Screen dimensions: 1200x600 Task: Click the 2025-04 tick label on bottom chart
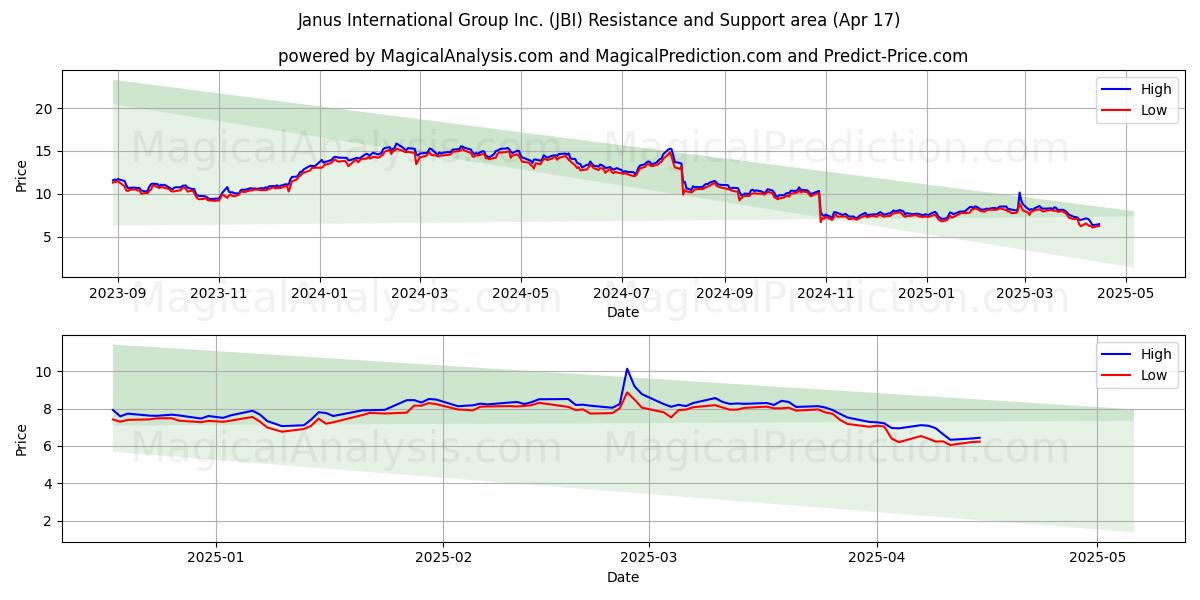coord(877,558)
